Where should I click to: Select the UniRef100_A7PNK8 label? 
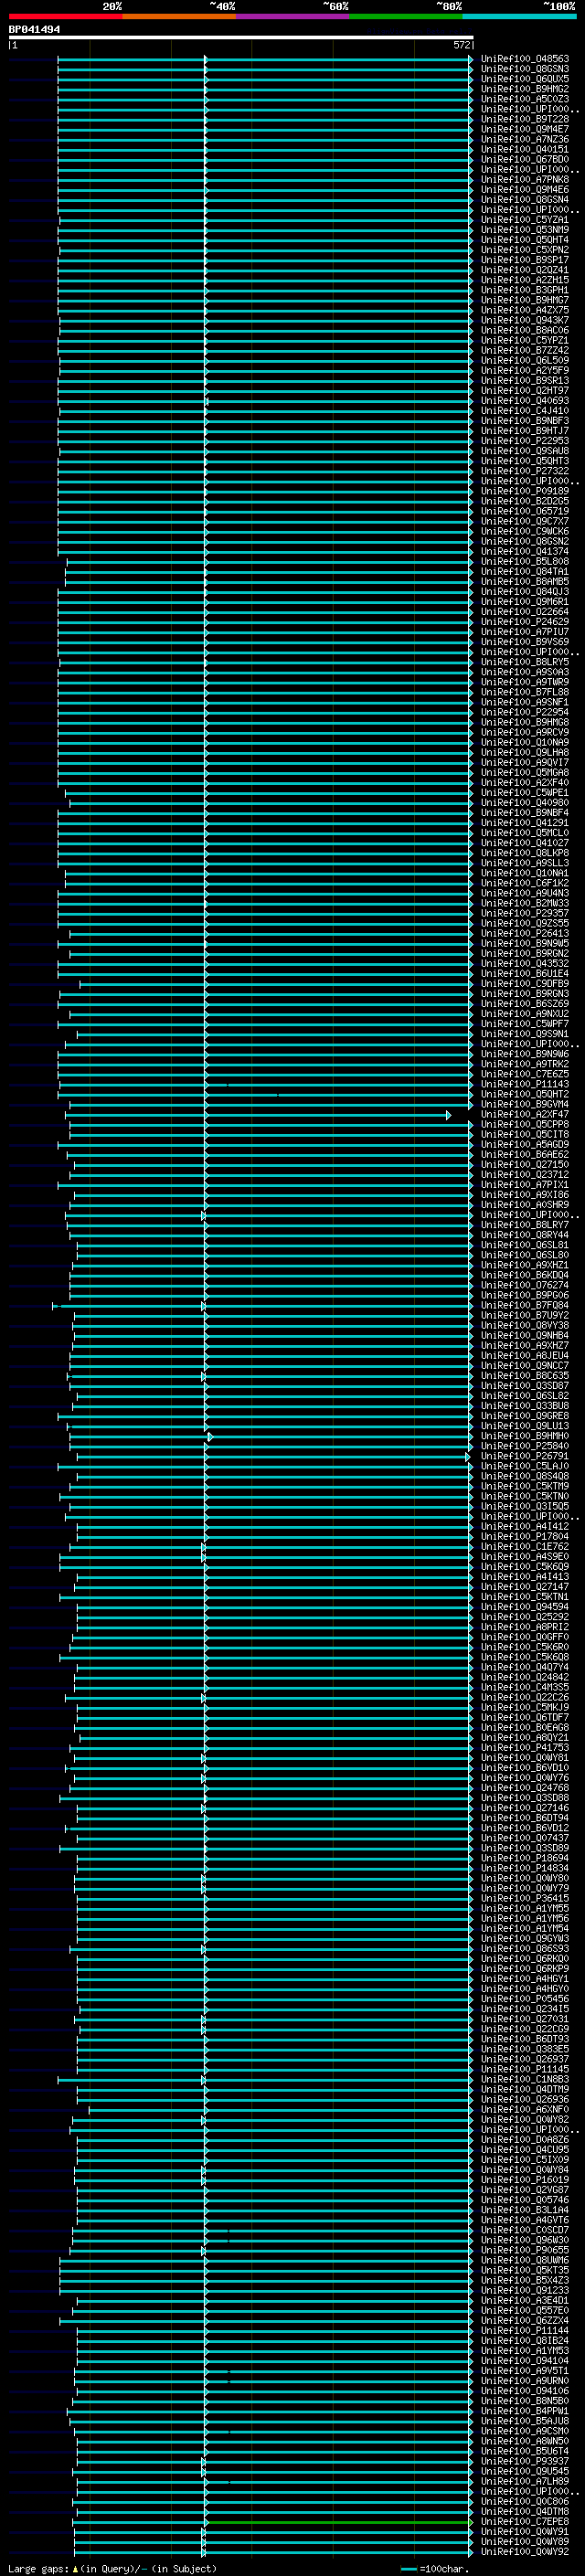(525, 180)
